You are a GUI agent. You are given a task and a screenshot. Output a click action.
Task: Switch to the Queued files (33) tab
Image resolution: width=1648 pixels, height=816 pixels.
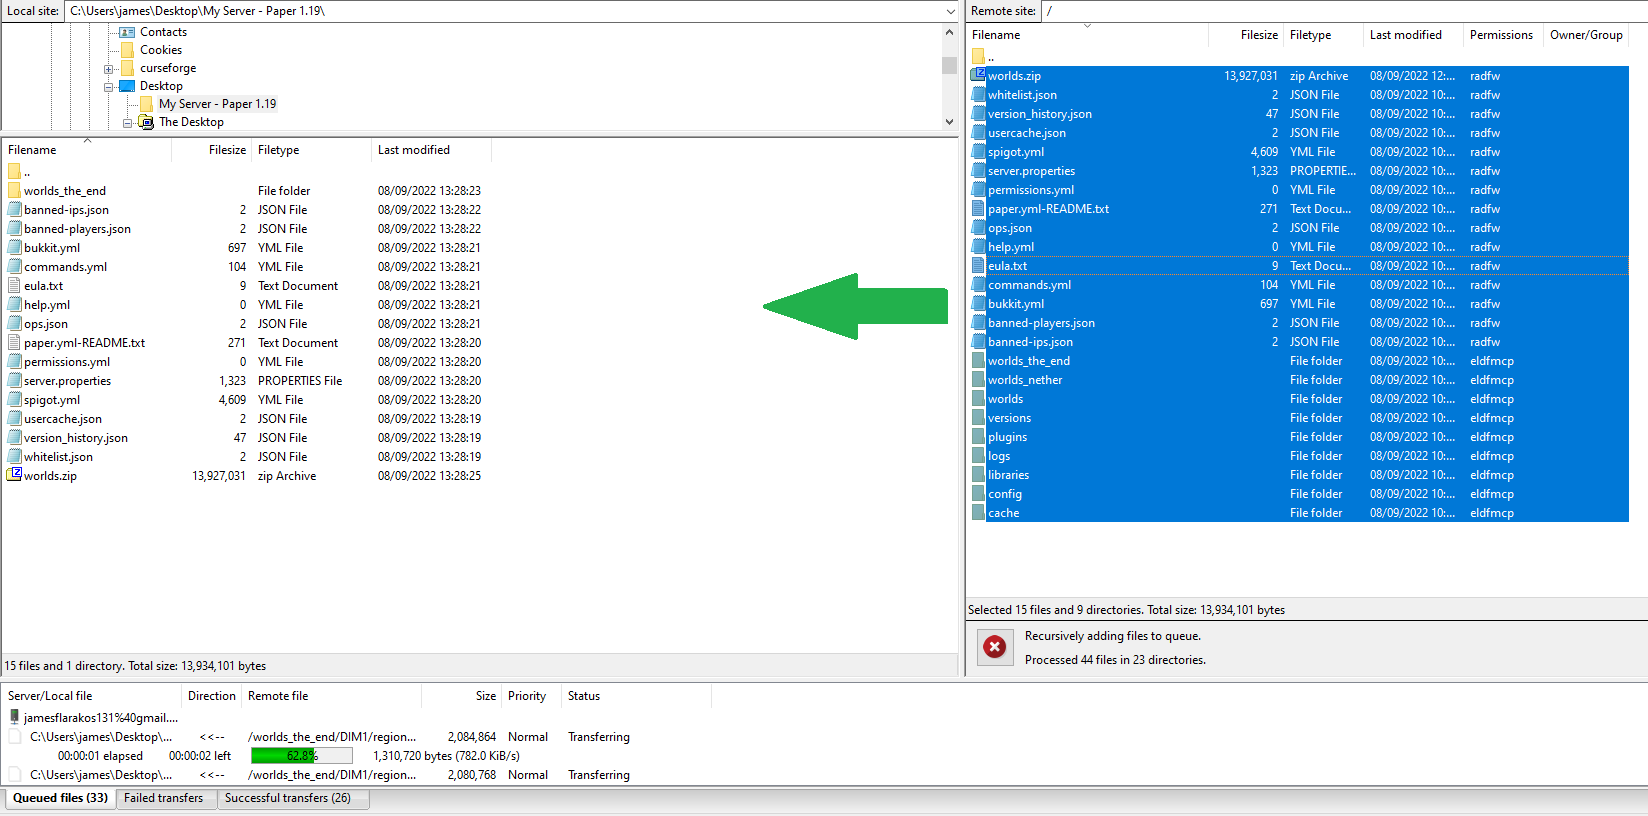60,798
